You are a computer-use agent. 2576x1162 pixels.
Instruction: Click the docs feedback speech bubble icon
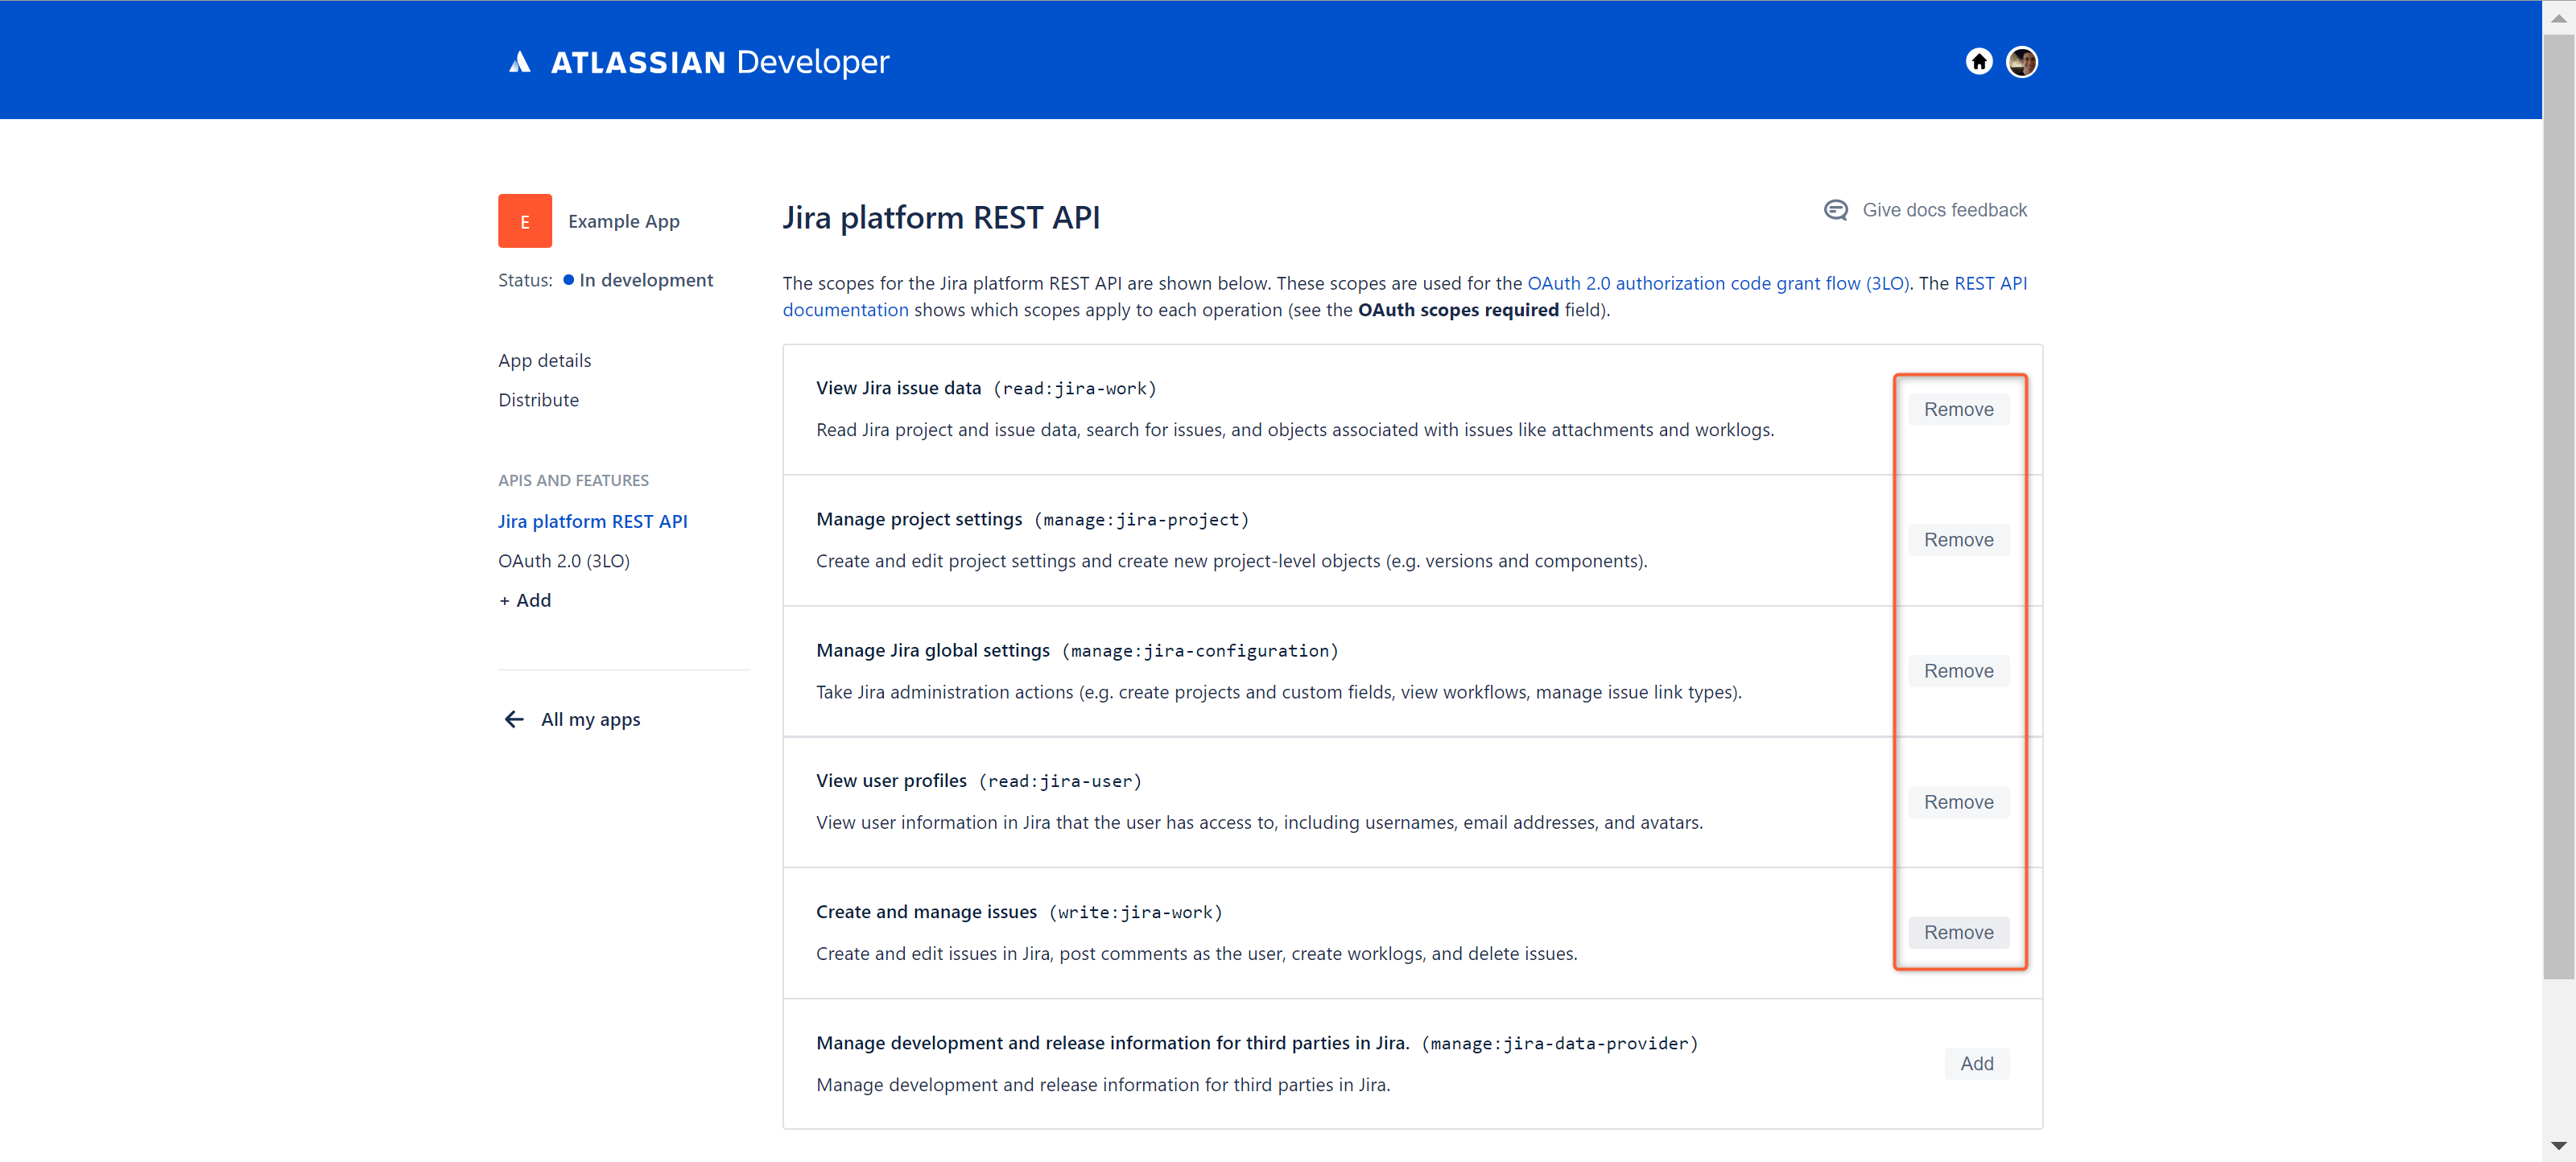[1835, 210]
